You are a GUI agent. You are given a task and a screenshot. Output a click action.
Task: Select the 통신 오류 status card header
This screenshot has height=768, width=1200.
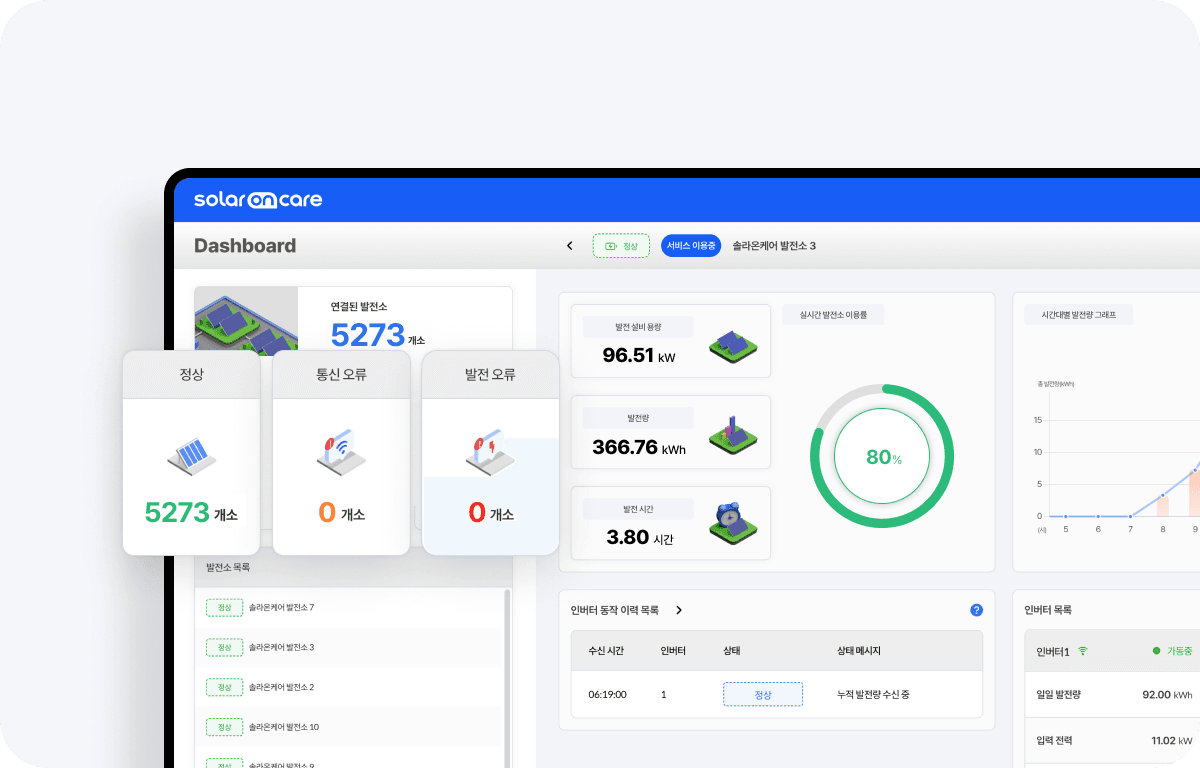point(341,375)
